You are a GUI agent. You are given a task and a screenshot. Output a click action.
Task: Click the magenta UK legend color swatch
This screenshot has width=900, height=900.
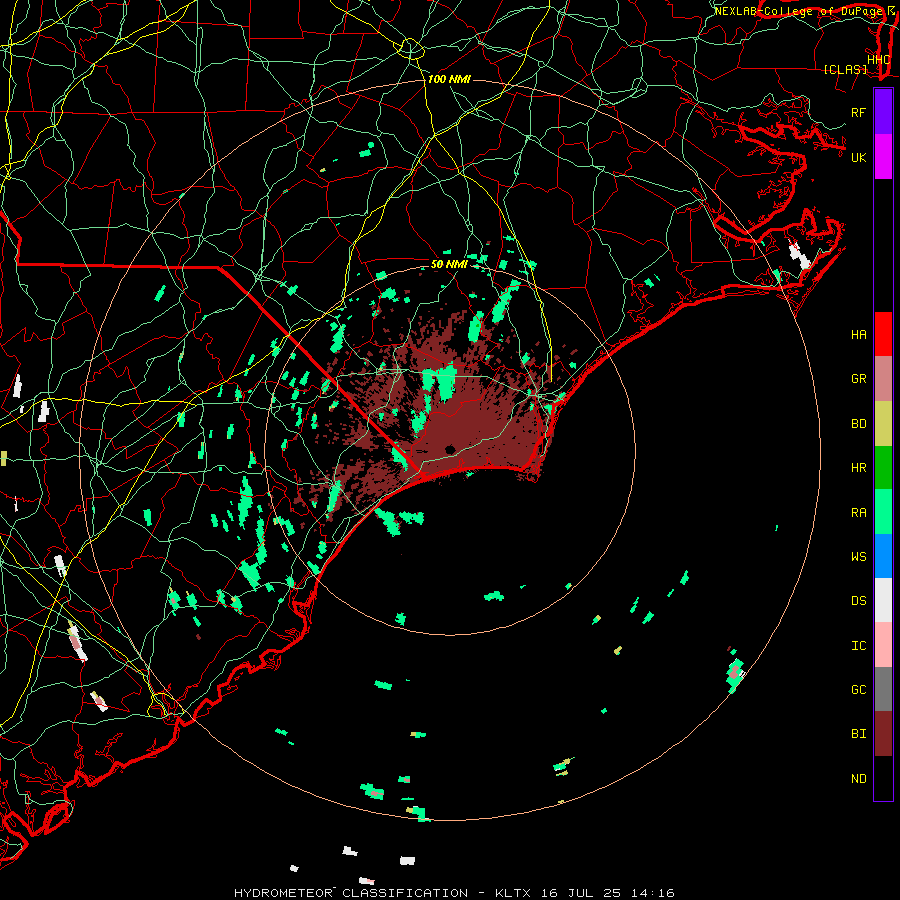coord(883,157)
